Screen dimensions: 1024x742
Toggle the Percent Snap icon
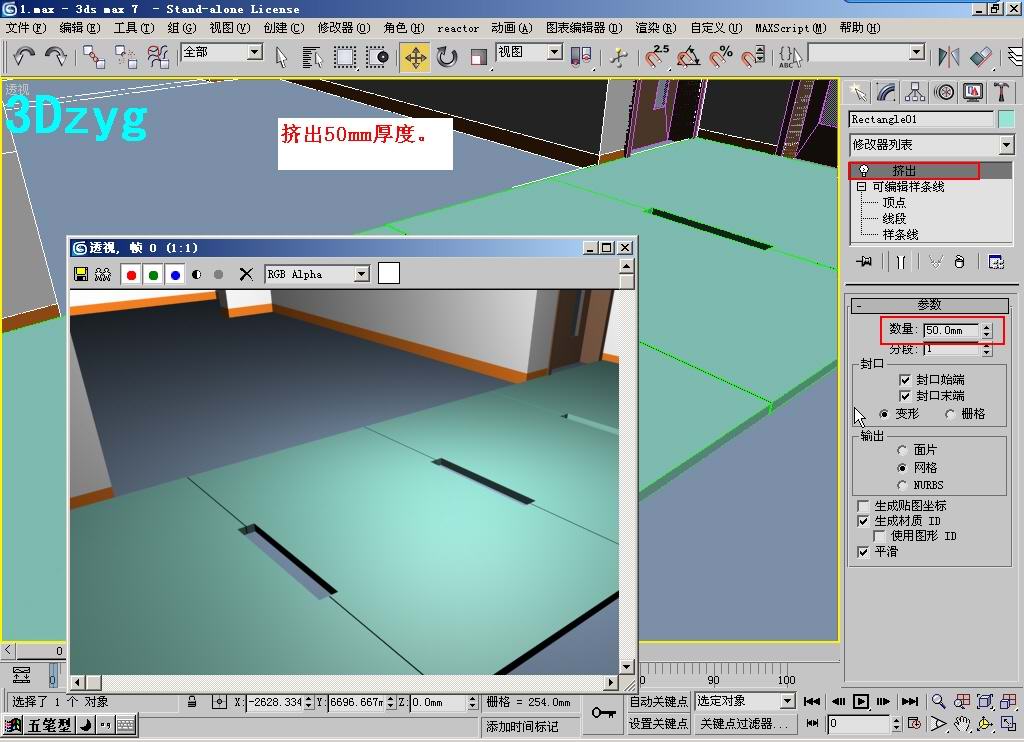(720, 57)
